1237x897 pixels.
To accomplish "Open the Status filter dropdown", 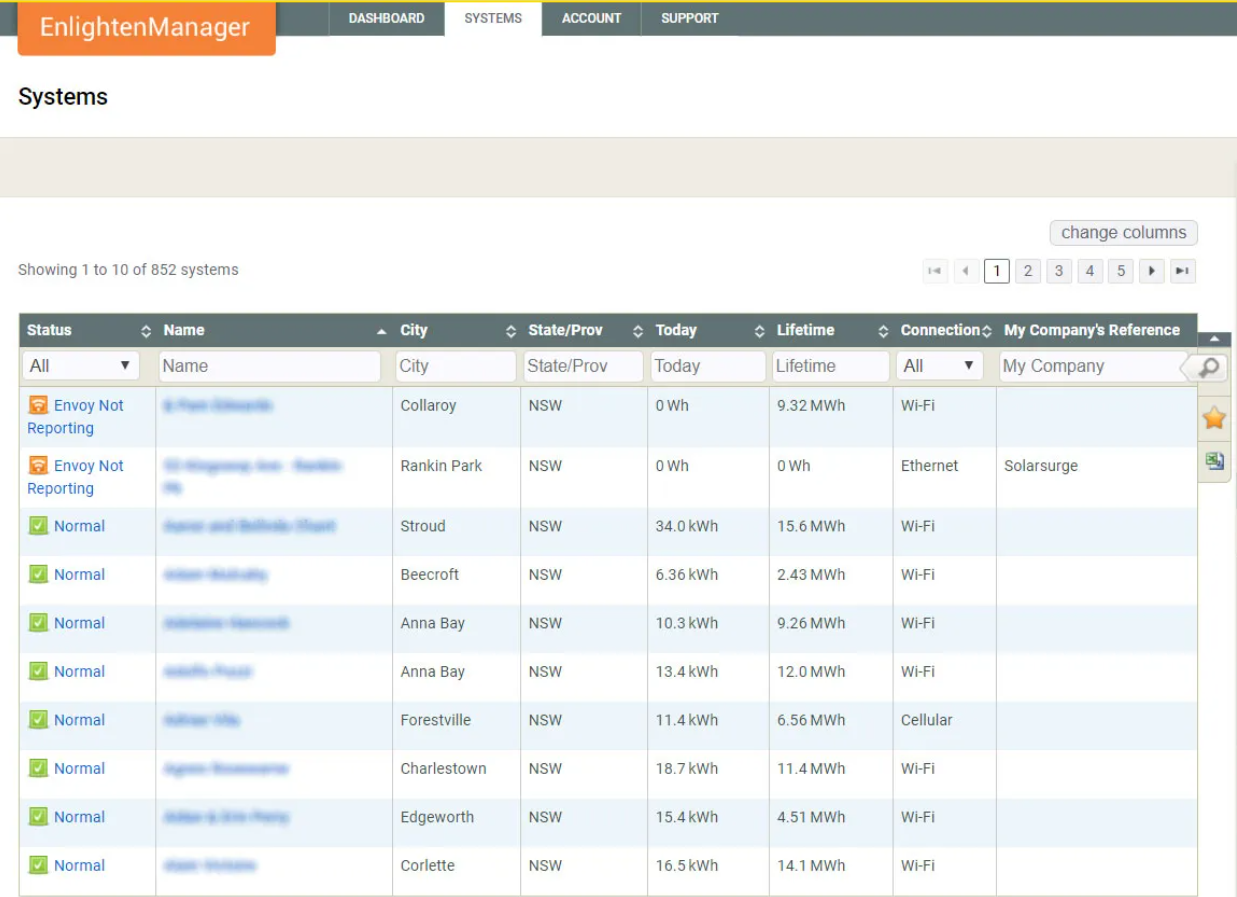I will [80, 366].
